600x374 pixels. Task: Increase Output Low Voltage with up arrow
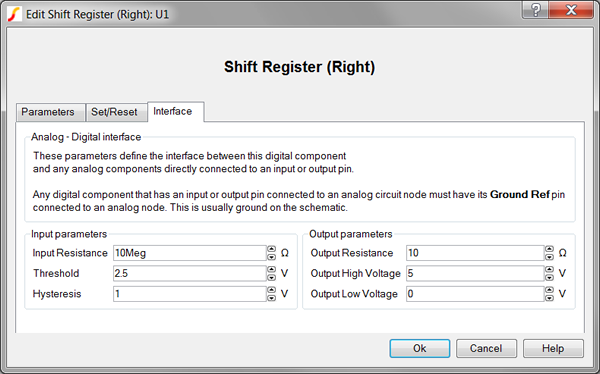549,290
